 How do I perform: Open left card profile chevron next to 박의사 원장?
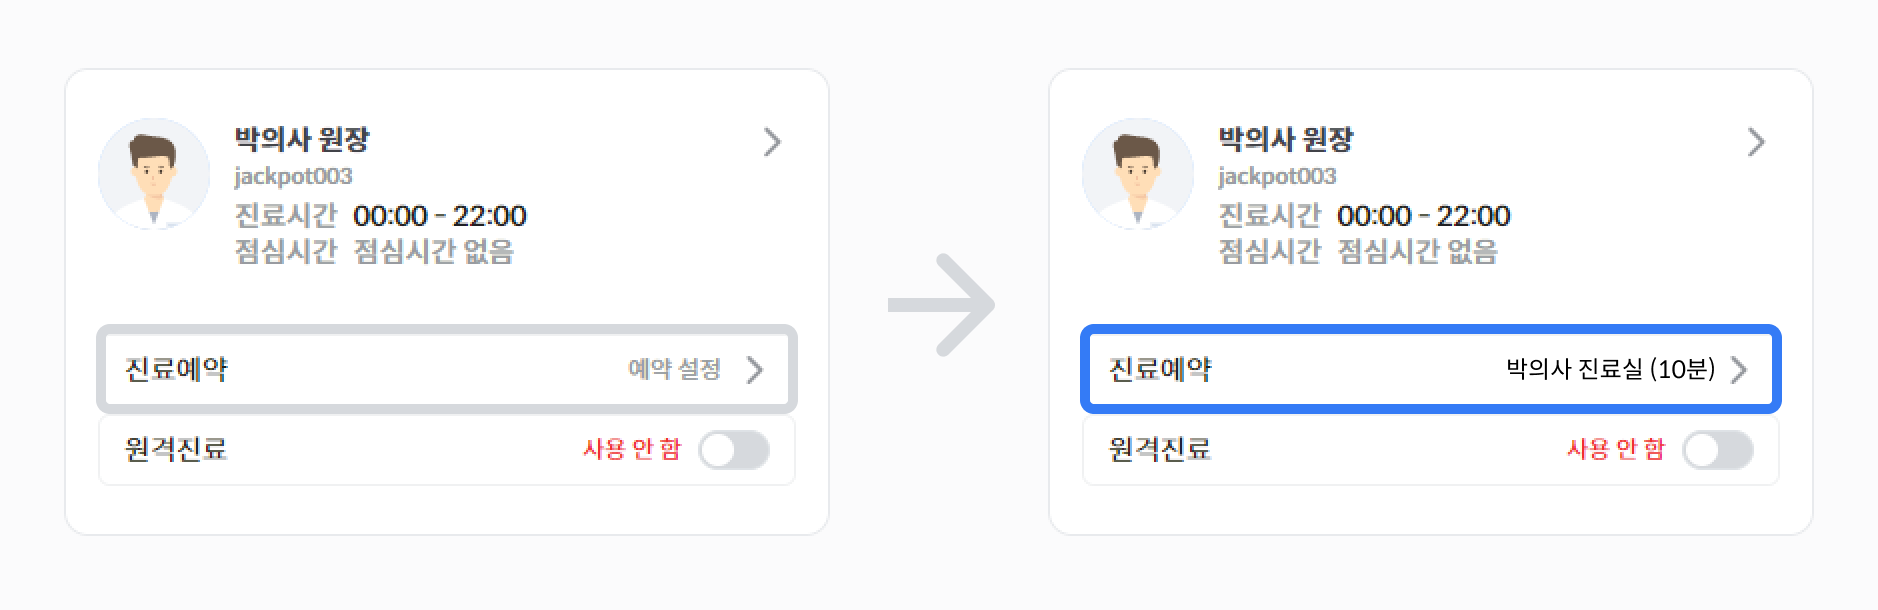(772, 142)
